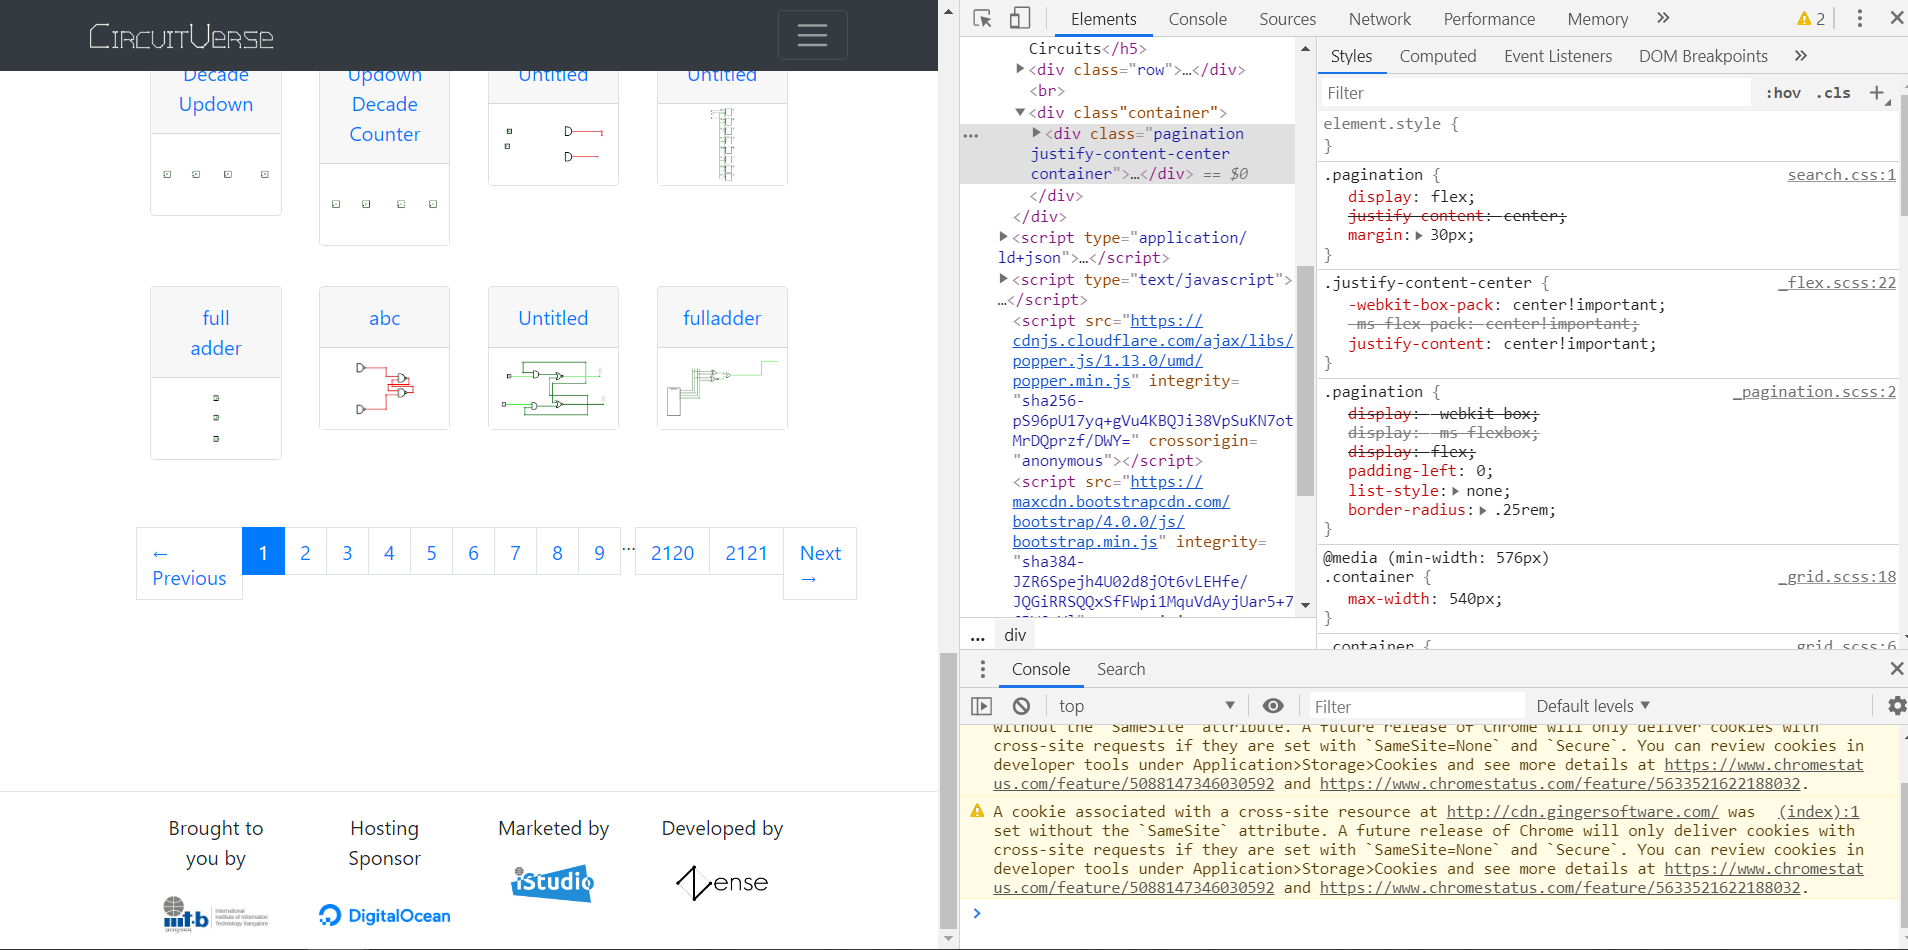This screenshot has width=1908, height=950.
Task: Click the console Filter input field
Action: click(1417, 706)
